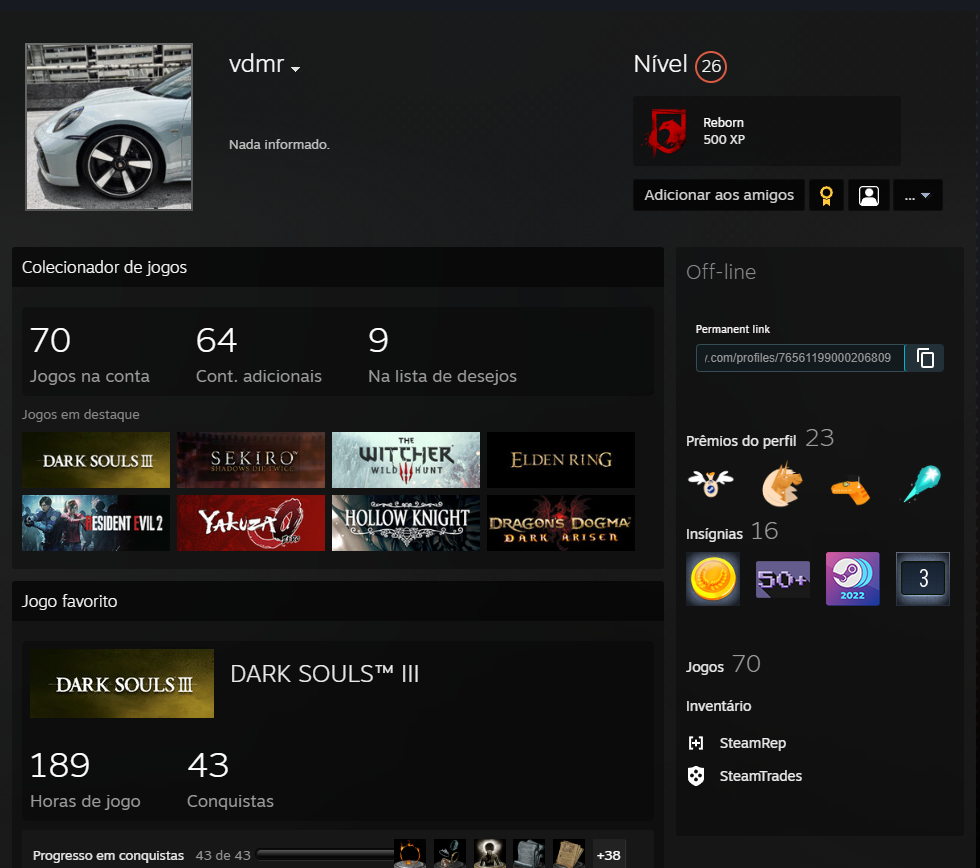The image size is (980, 868).
Task: Open The Witcher Wild Hunt tile
Action: (406, 460)
